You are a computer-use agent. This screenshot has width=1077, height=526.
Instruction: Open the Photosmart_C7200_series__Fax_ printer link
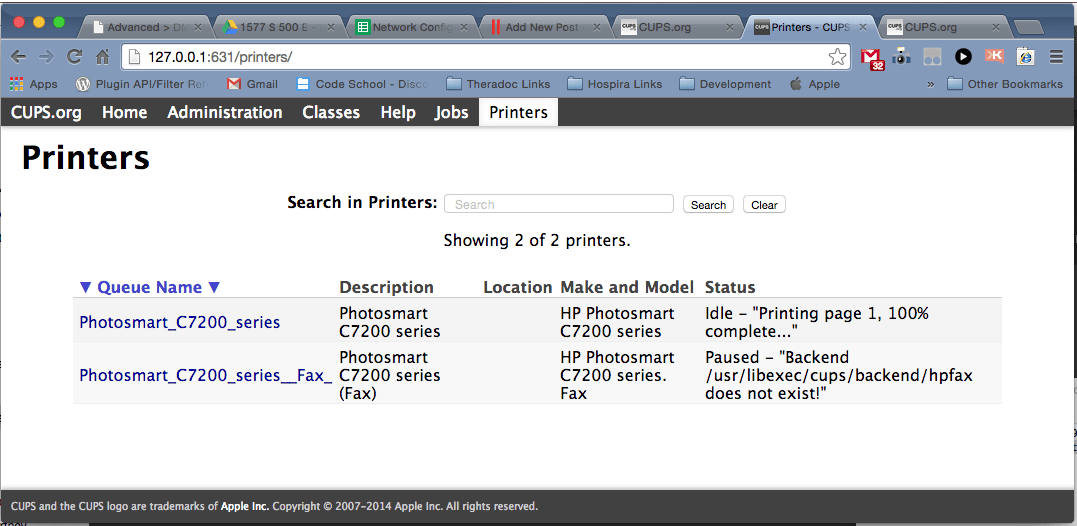pyautogui.click(x=206, y=376)
